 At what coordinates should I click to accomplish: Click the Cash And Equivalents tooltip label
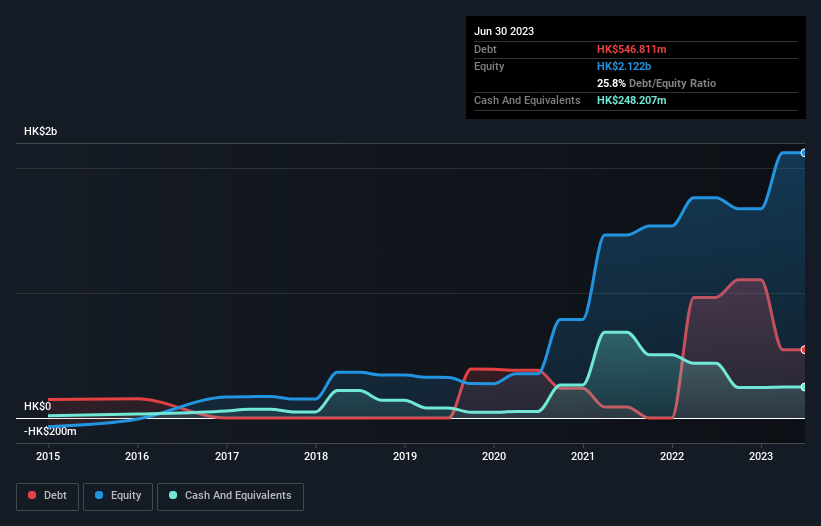tap(527, 100)
